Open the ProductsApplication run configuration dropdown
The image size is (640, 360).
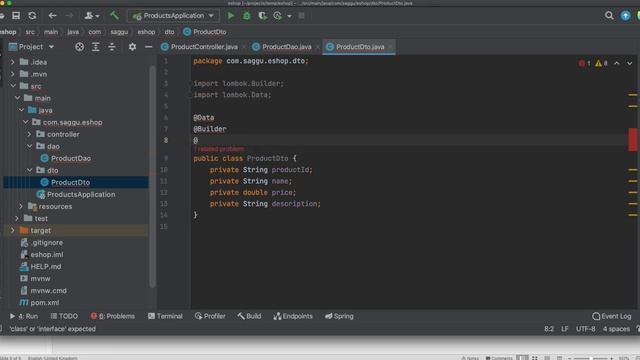click(x=173, y=16)
